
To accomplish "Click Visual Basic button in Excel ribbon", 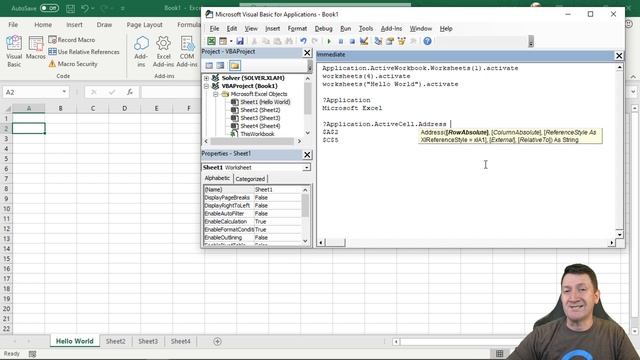I will click(14, 51).
